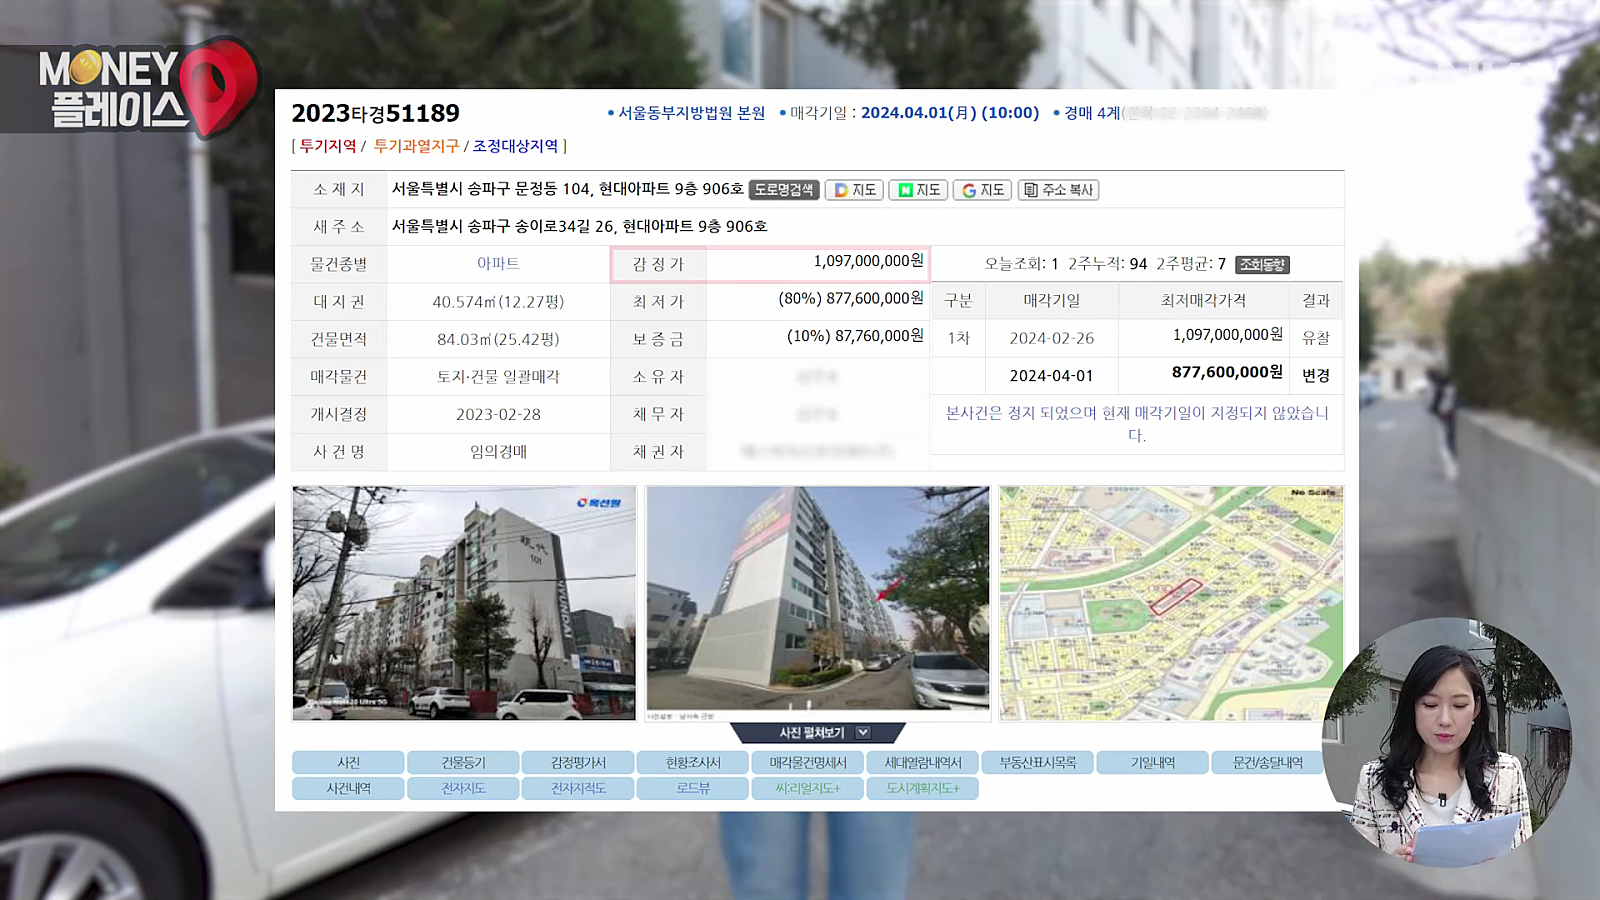
Task: Click the 서울동부지방법원 본원 link
Action: coord(691,113)
